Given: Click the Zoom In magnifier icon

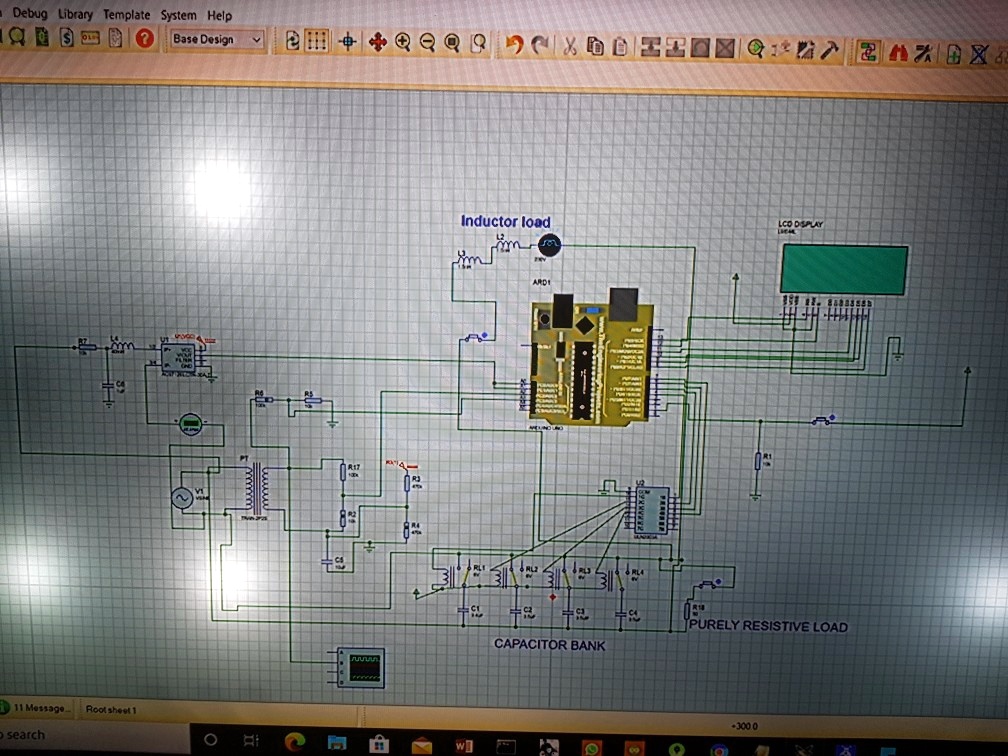Looking at the screenshot, I should 403,42.
